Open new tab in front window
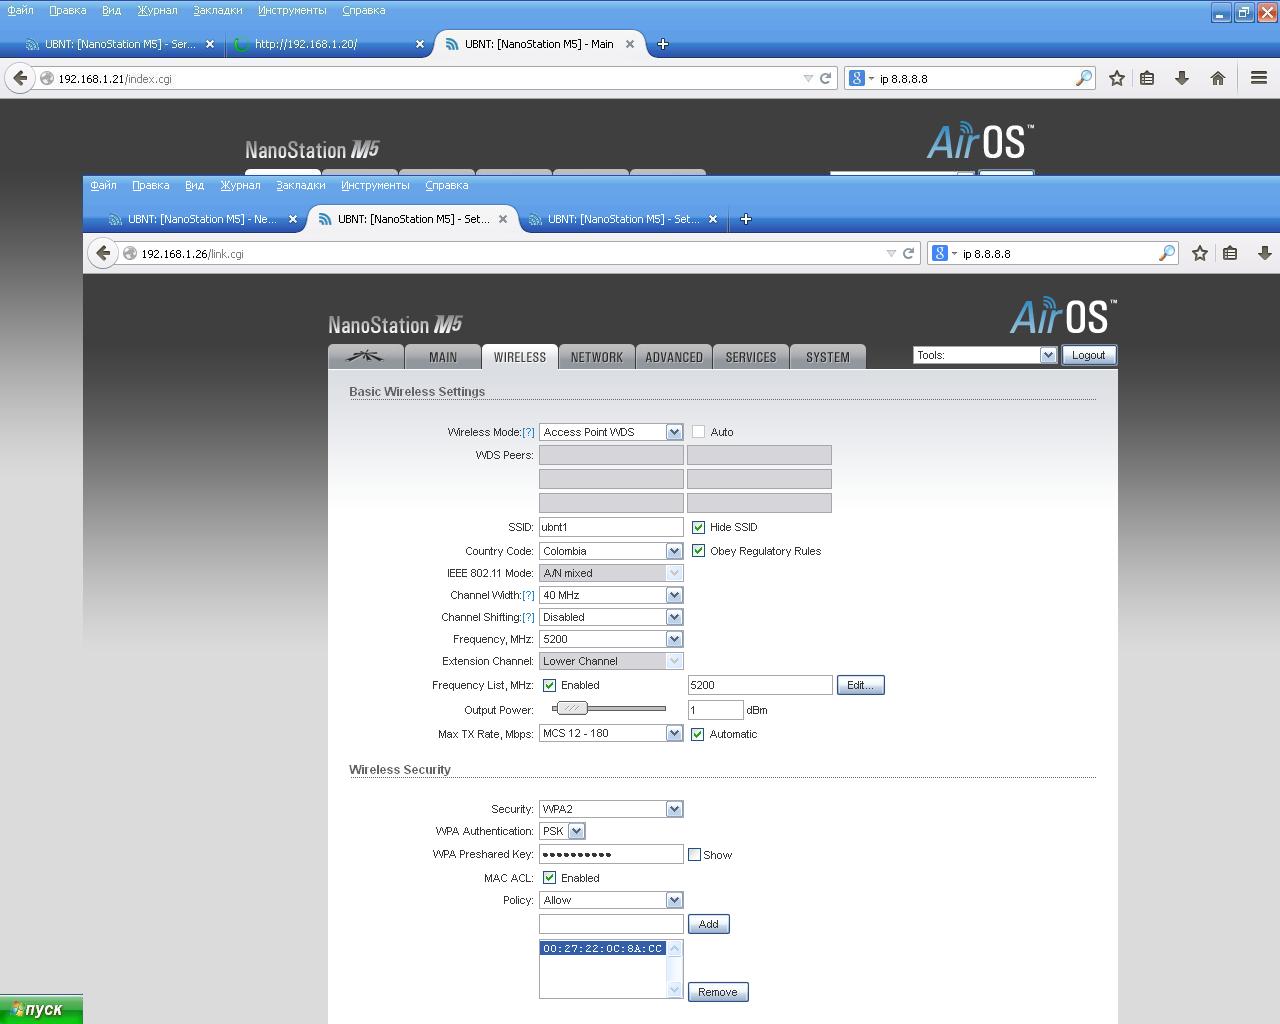Screen dimensions: 1280x1024 click(745, 219)
